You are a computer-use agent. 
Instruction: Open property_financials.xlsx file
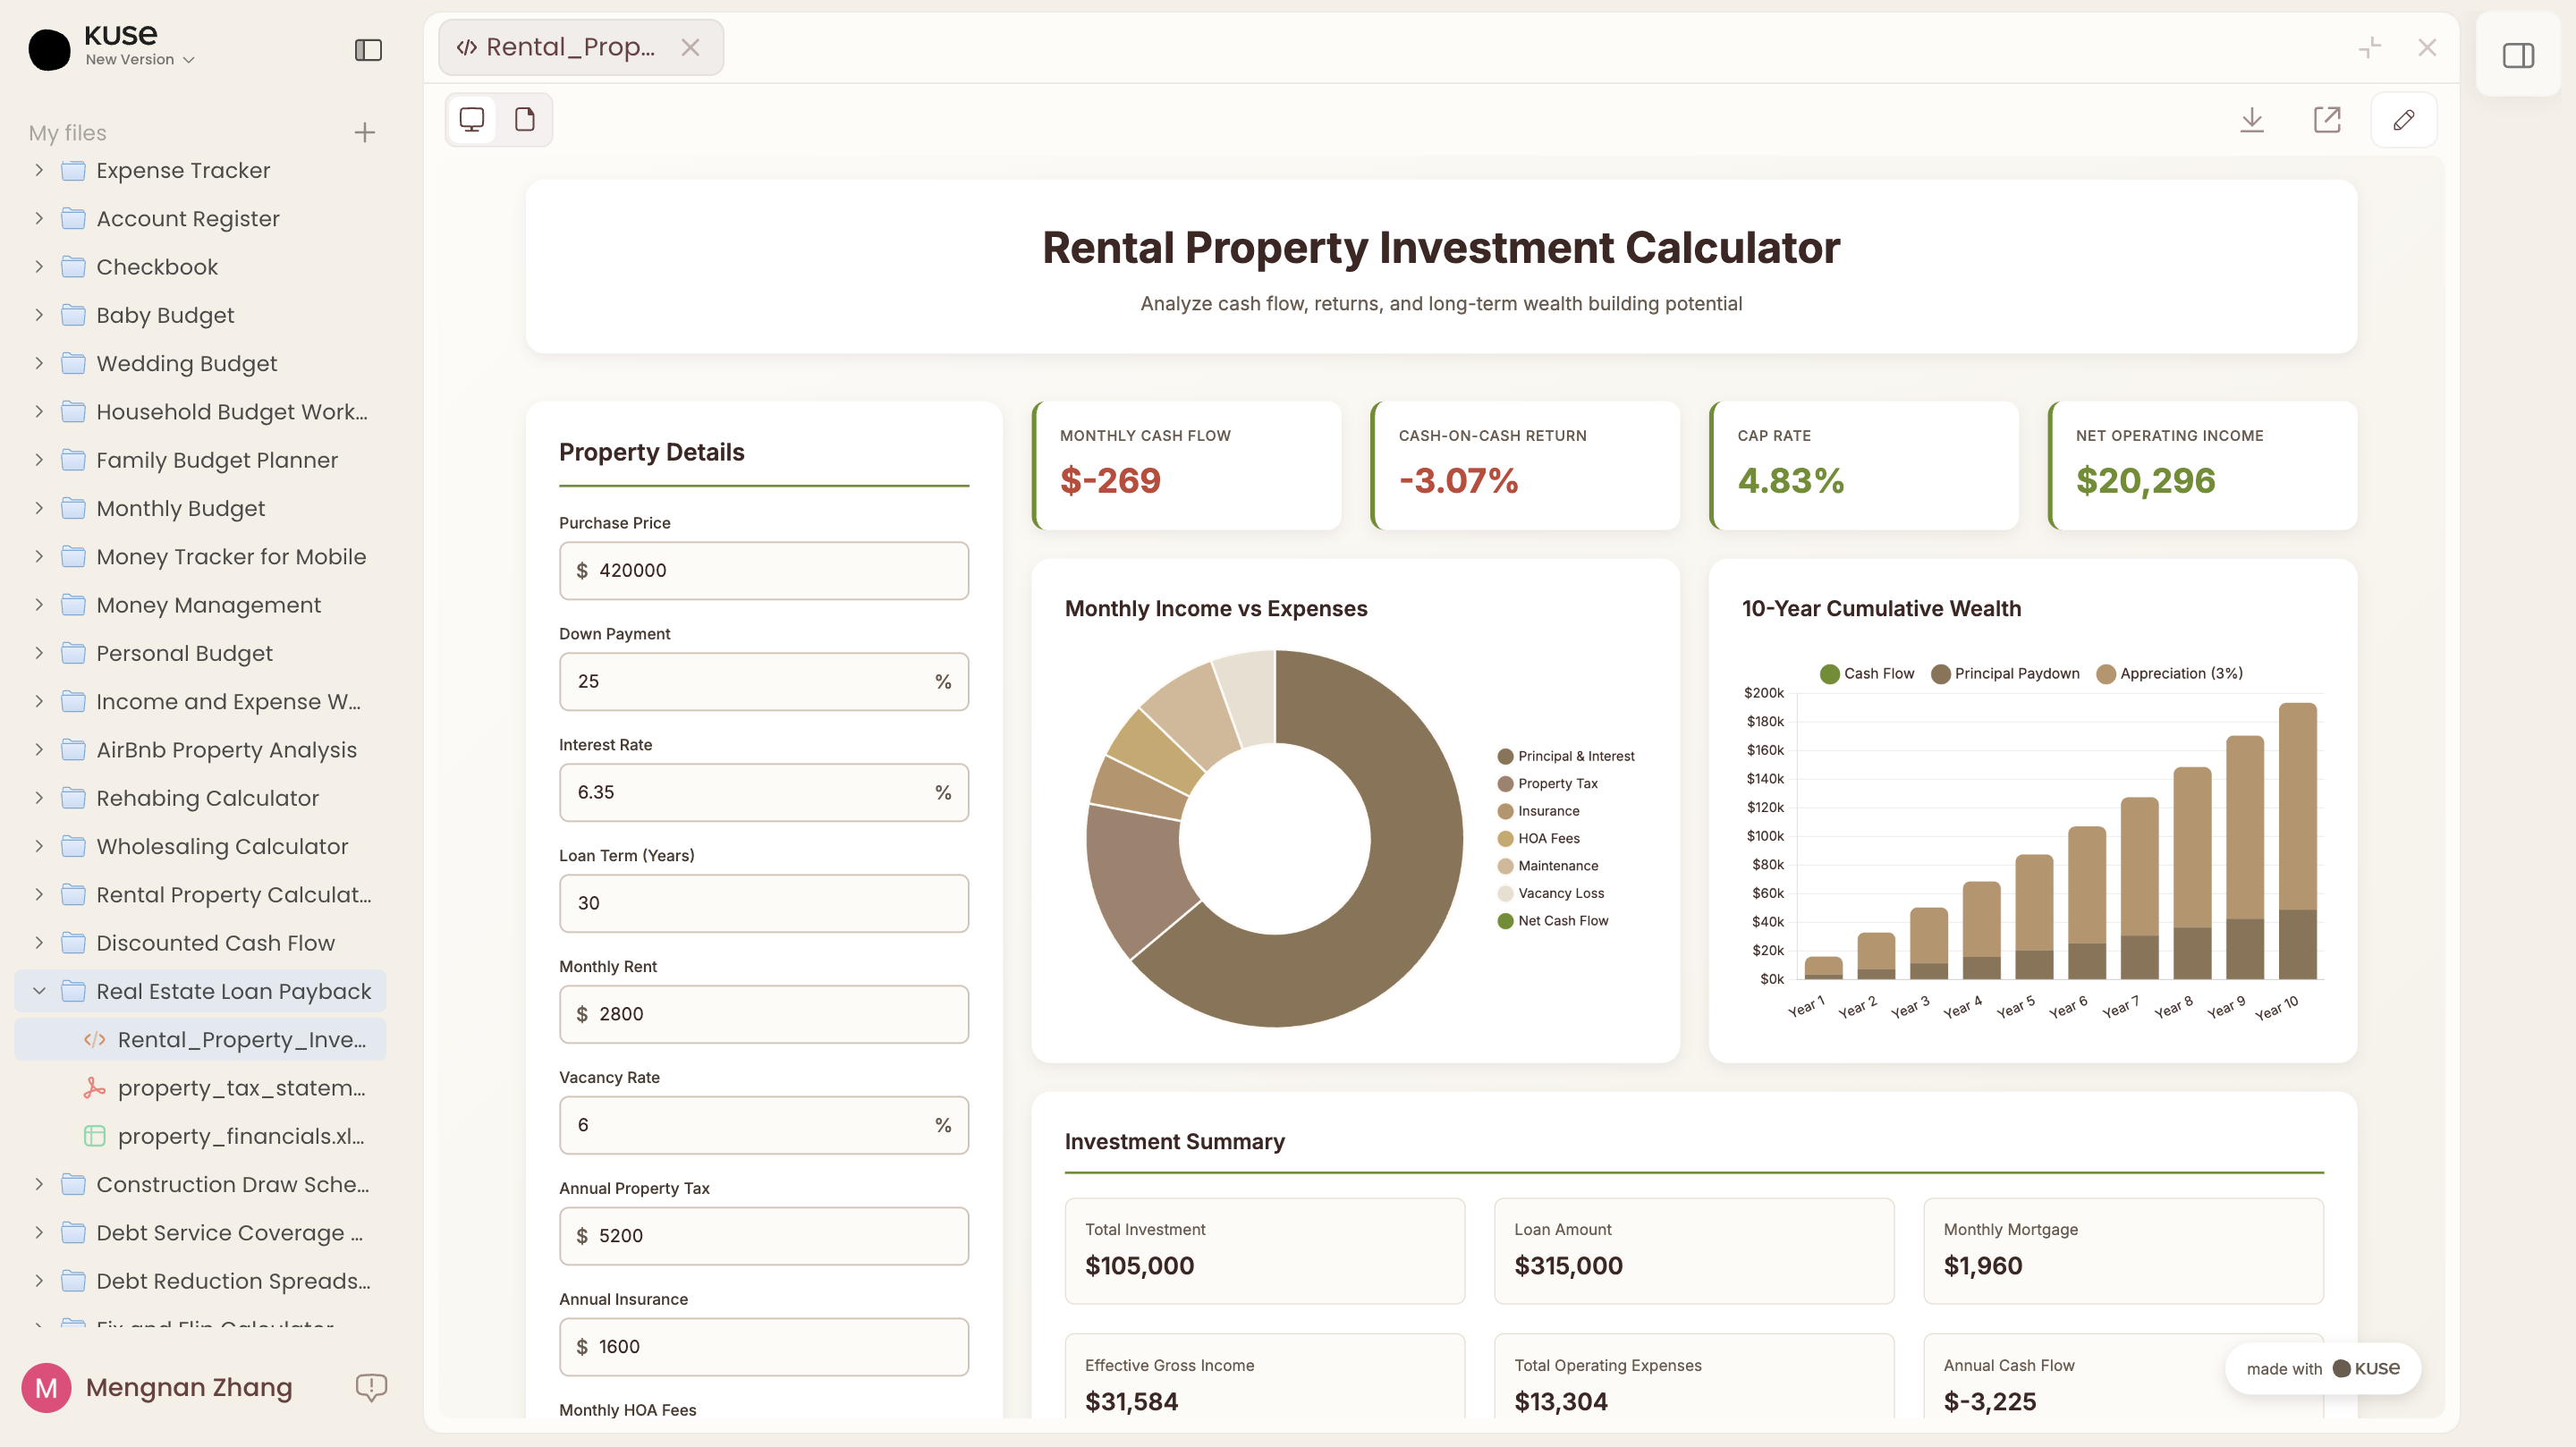point(240,1136)
